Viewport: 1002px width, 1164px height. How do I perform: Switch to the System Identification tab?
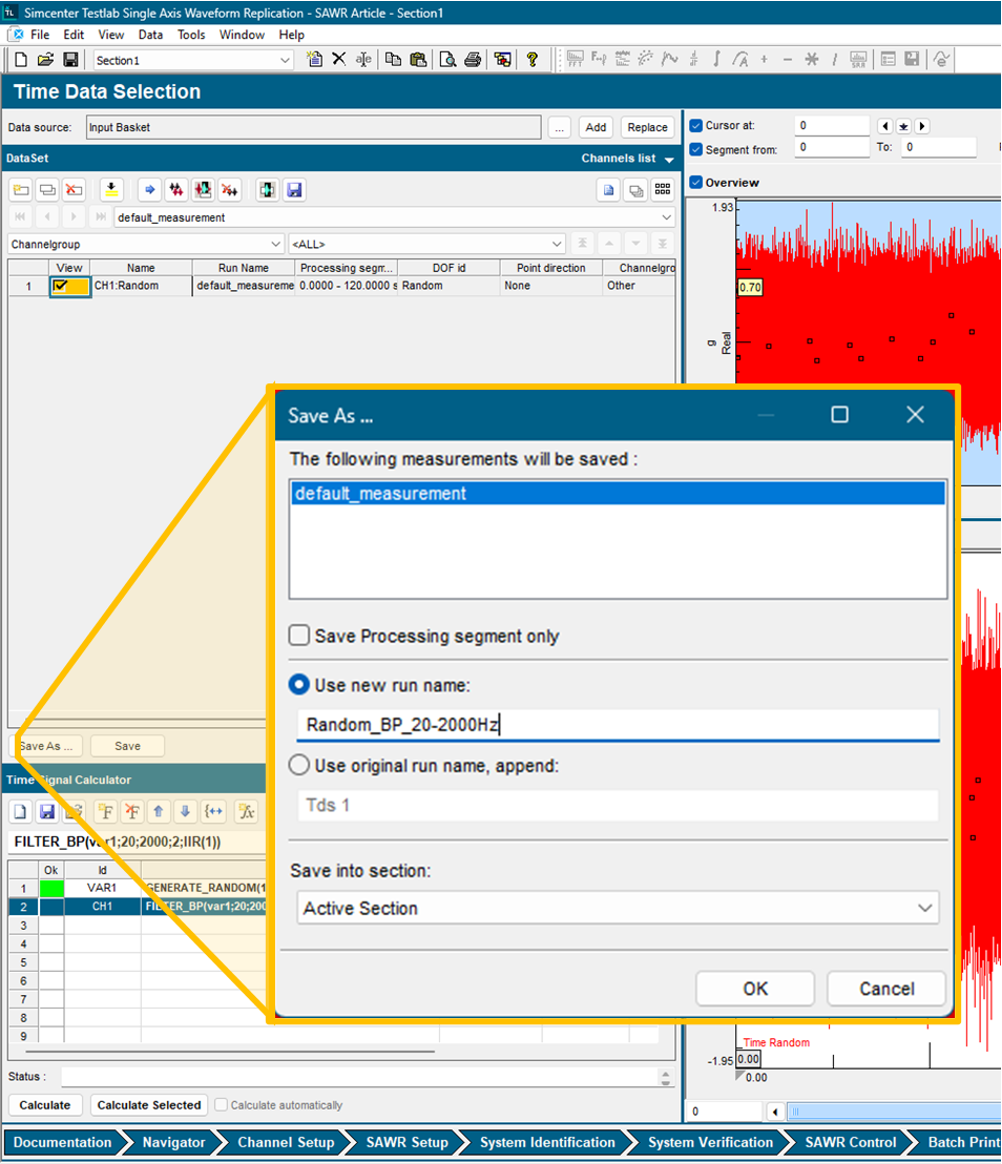[547, 1142]
